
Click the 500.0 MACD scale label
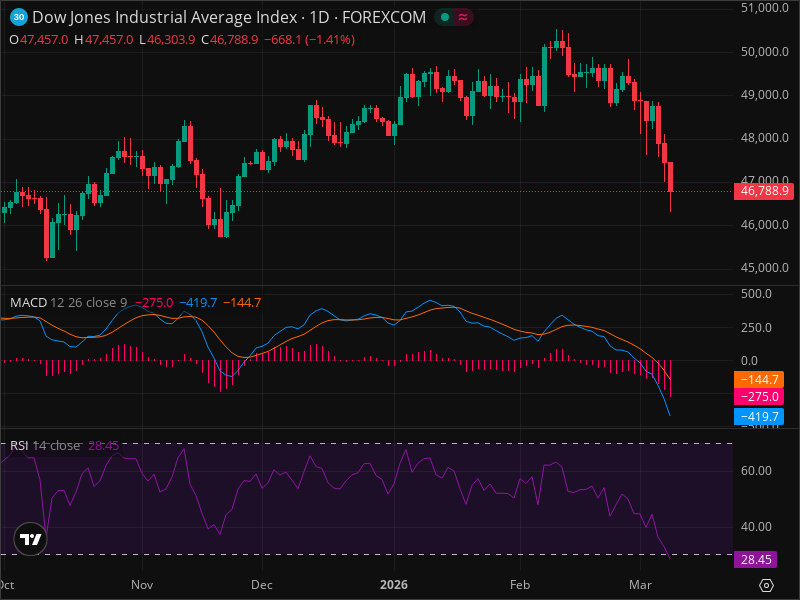click(756, 294)
